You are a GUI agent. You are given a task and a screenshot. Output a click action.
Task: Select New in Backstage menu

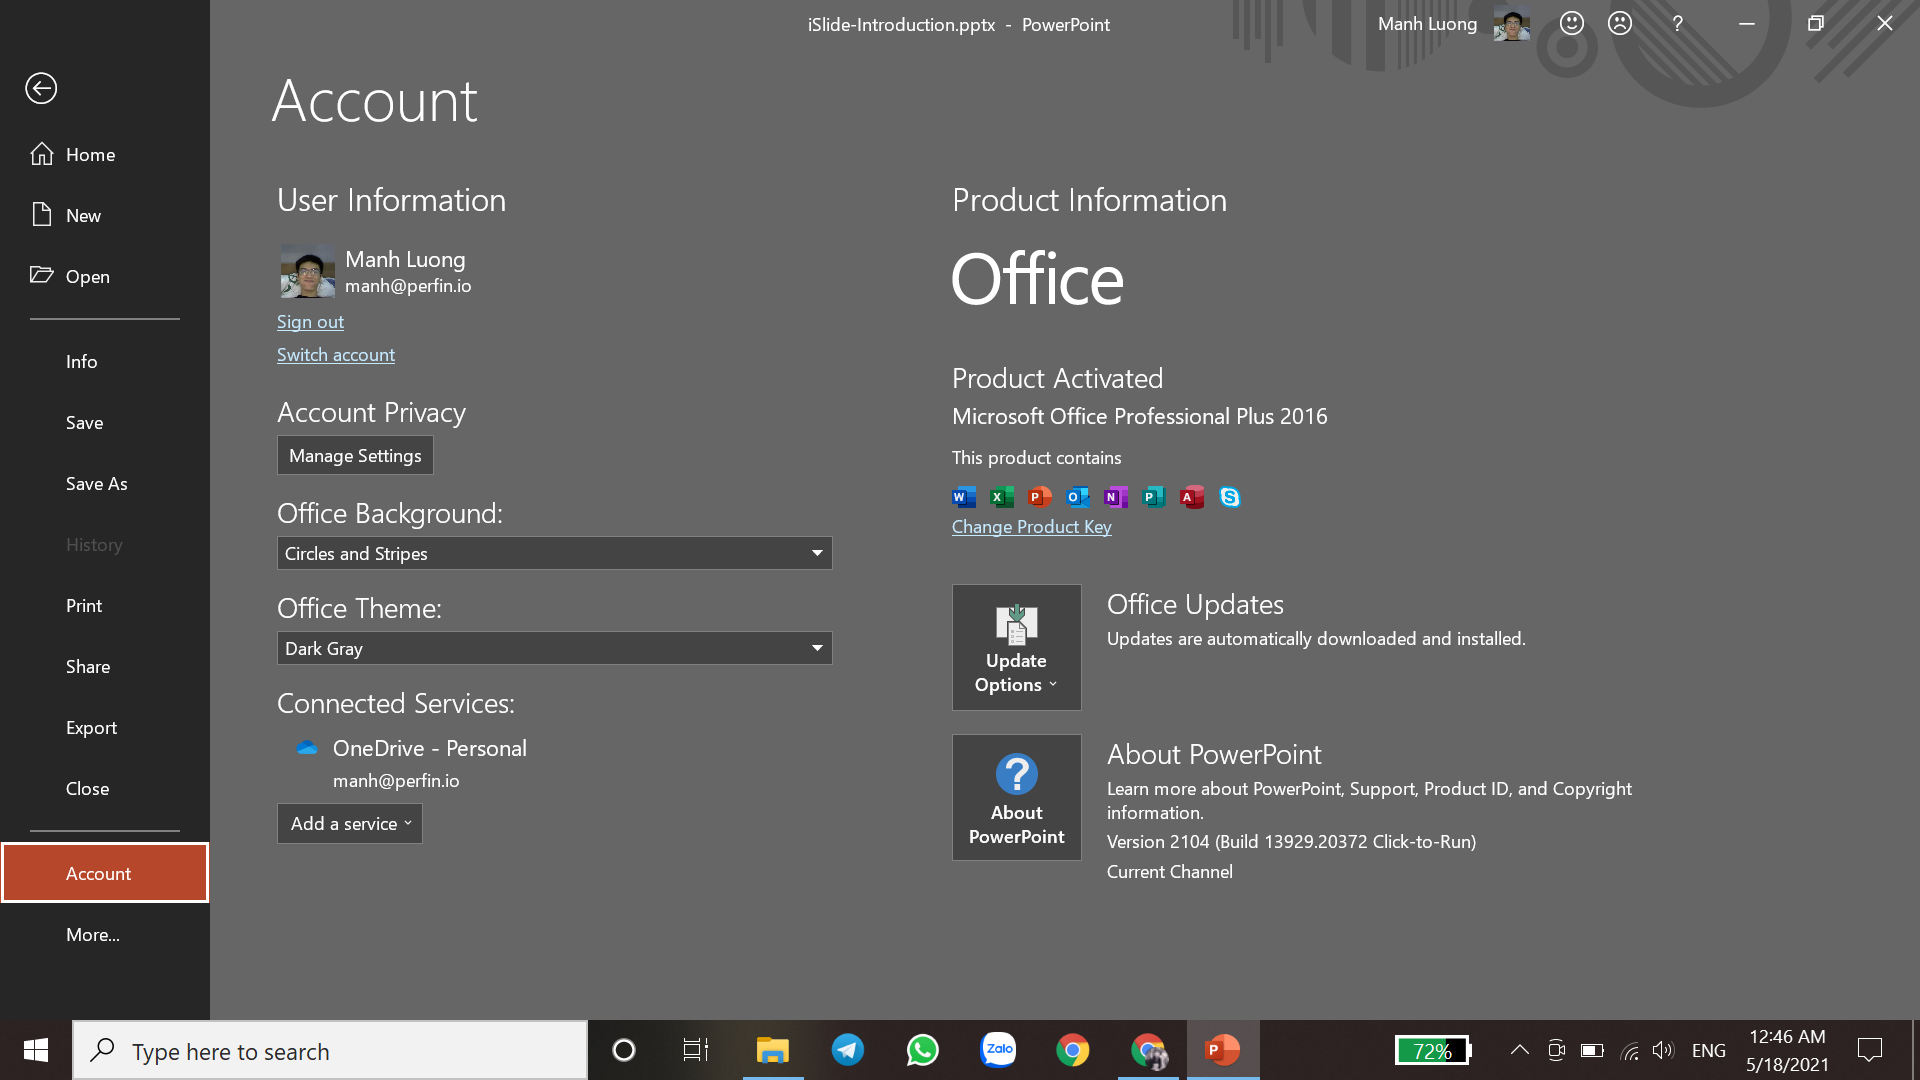[x=105, y=215]
